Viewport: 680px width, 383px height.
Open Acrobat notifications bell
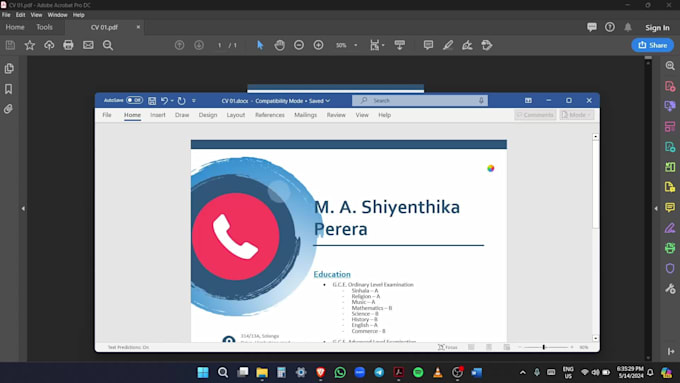click(x=628, y=27)
